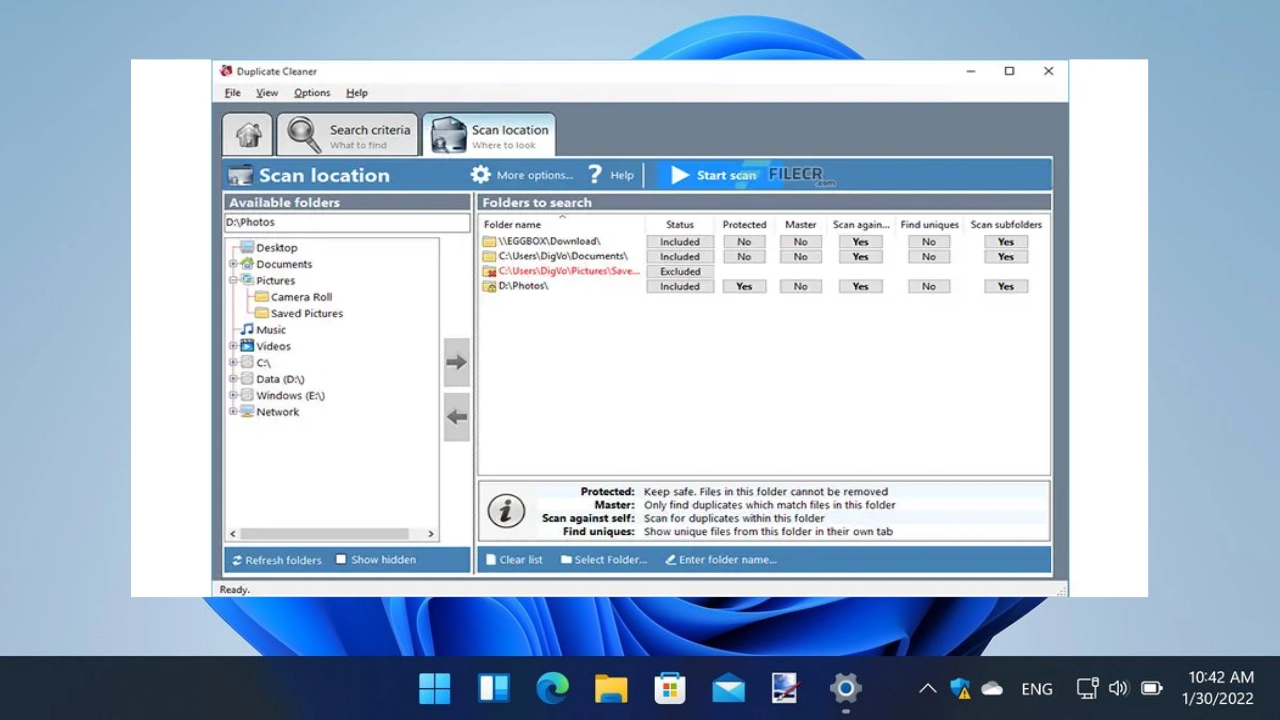Screen dimensions: 1280x720
Task: Expand the C:\ drive tree node
Action: (233, 362)
